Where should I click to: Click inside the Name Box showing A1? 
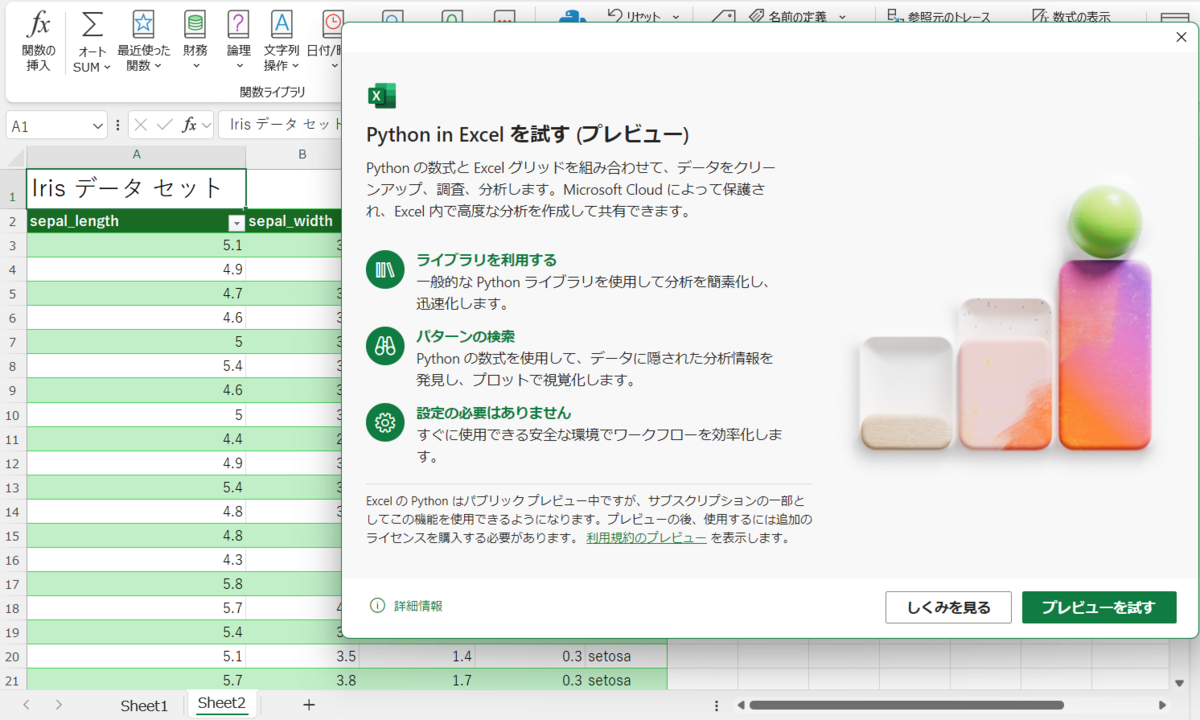pos(49,126)
